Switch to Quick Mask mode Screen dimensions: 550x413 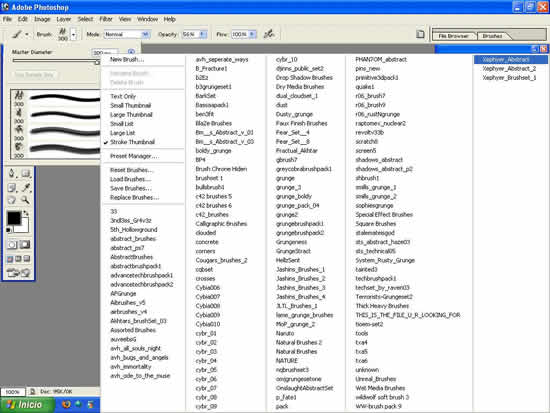pyautogui.click(x=25, y=245)
